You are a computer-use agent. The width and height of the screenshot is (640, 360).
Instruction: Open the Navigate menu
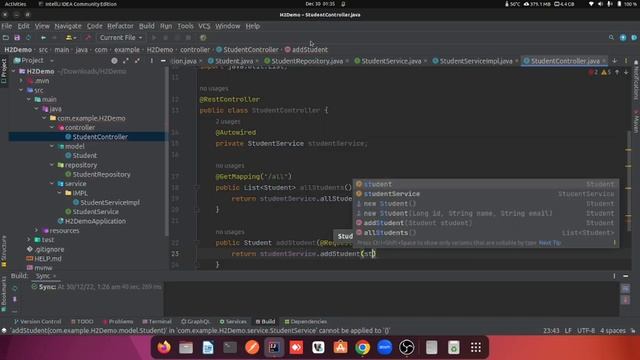tap(68, 26)
